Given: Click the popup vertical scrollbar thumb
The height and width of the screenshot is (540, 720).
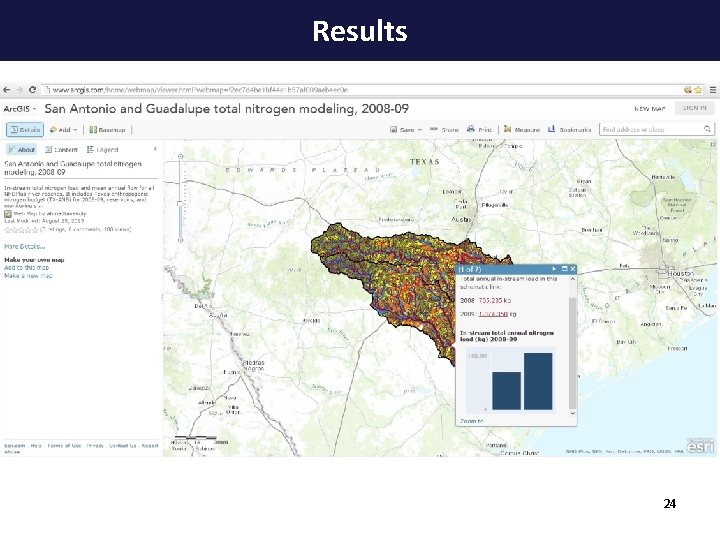Looking at the screenshot, I should coord(572,353).
